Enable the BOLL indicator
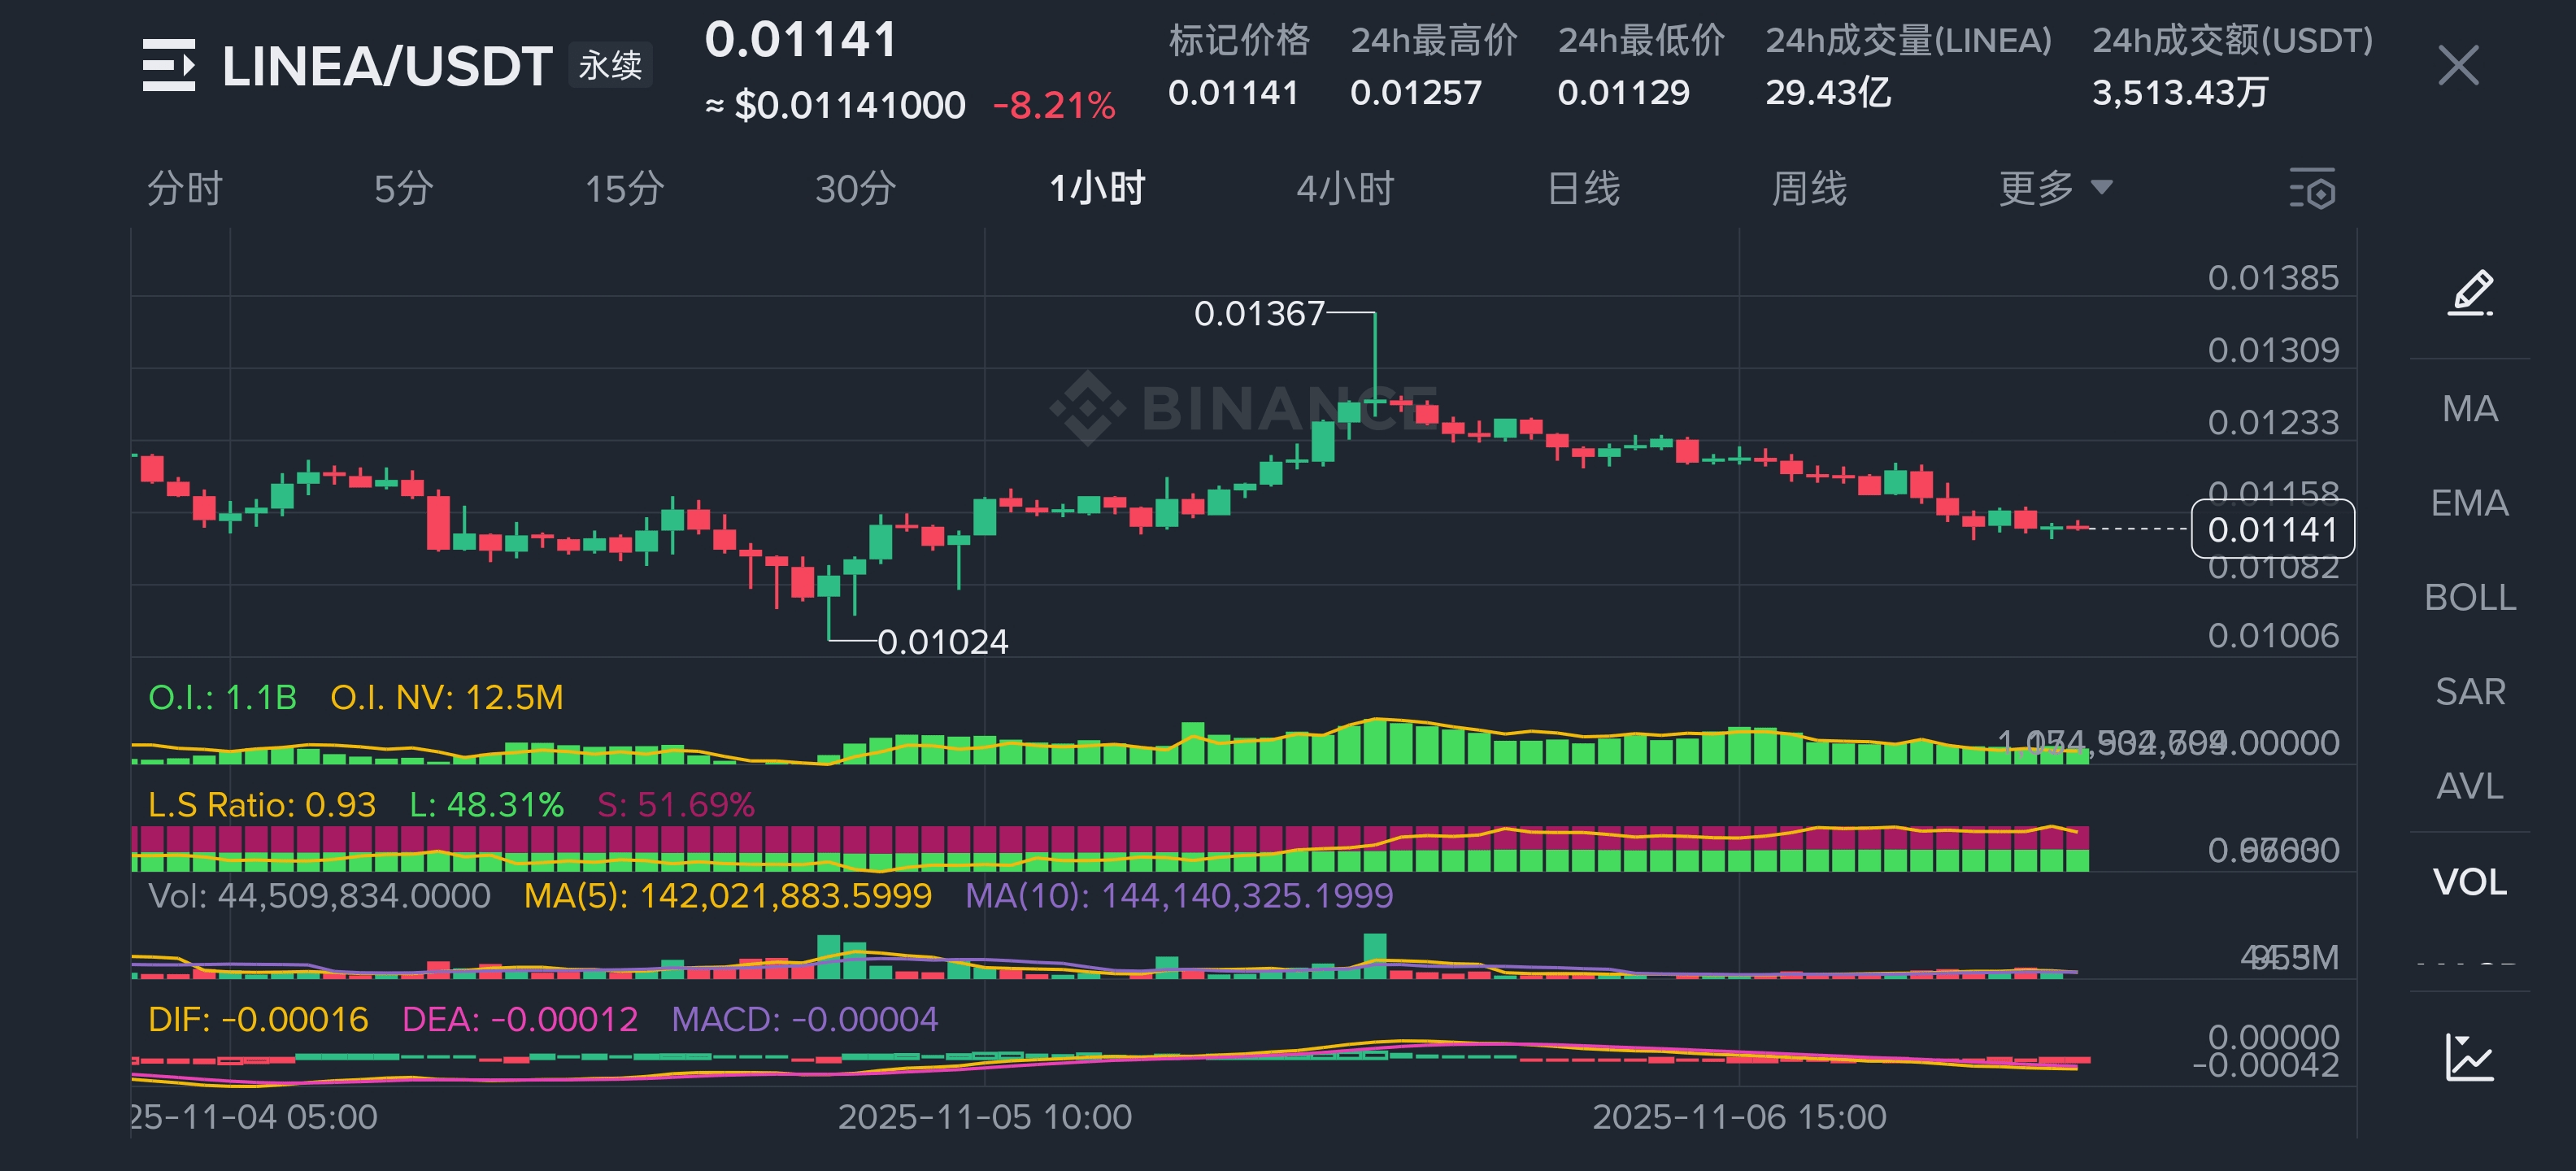This screenshot has height=1171, width=2576. 2469,598
